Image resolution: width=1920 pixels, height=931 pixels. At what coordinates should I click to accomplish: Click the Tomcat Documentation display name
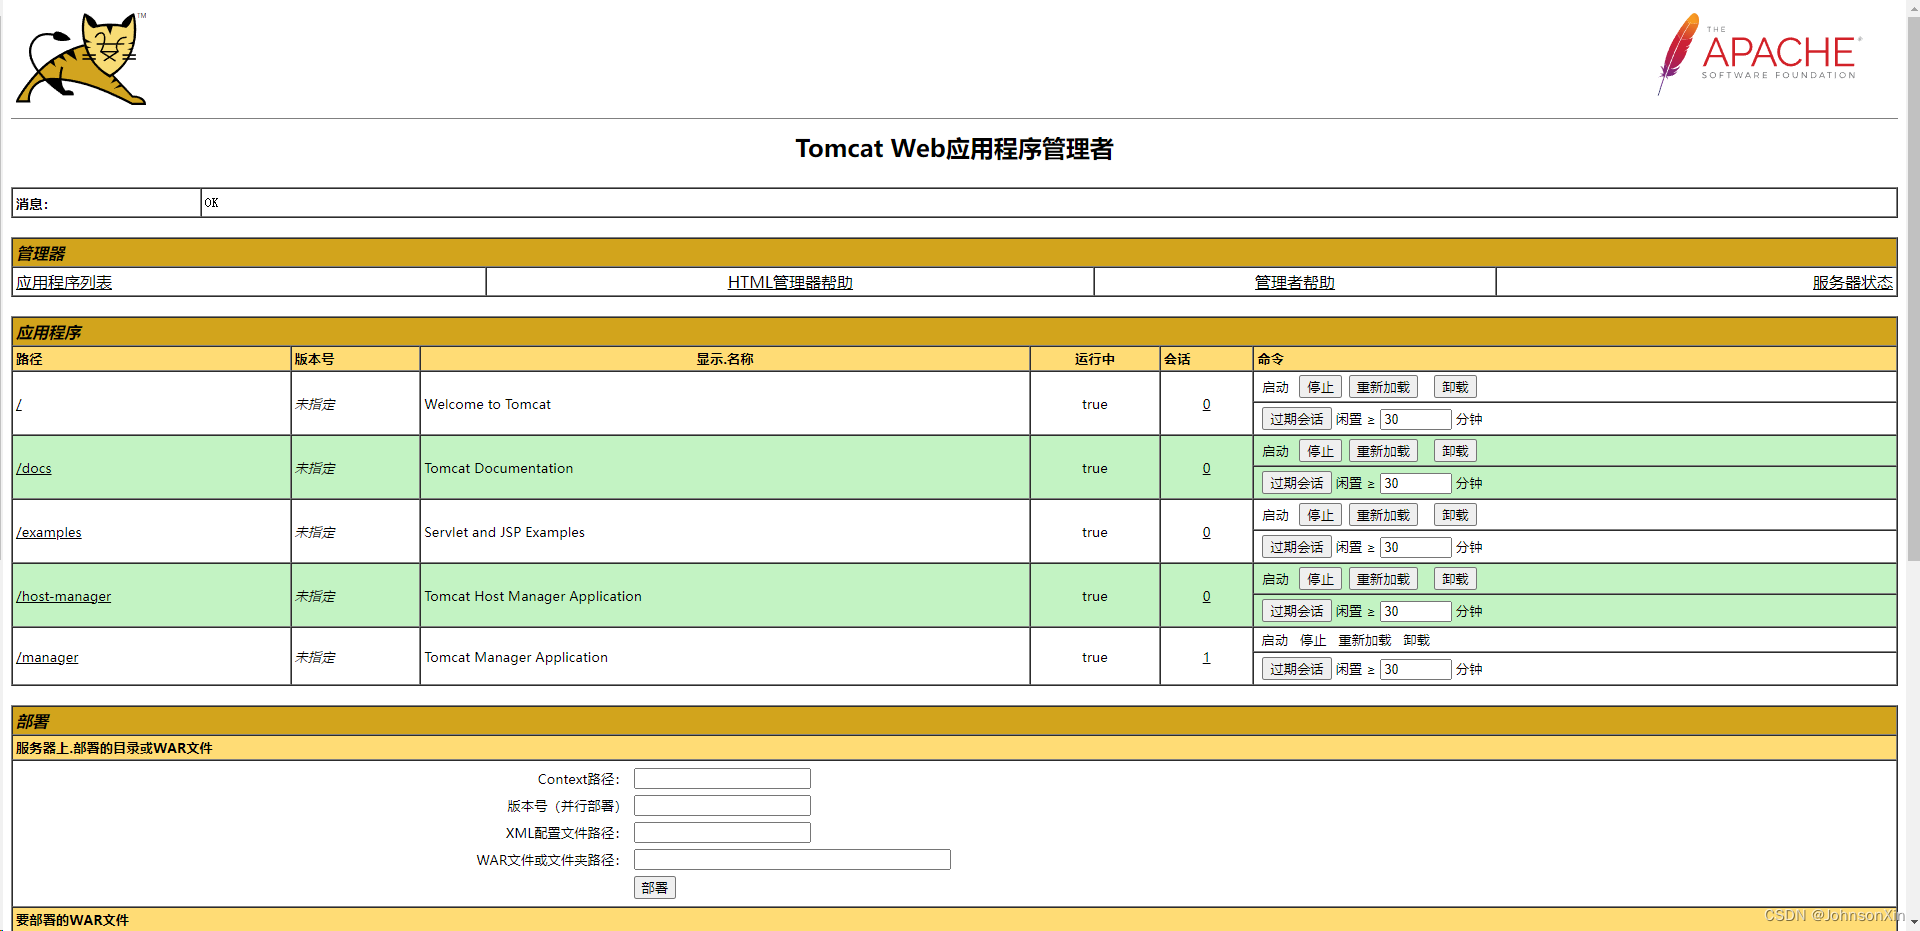click(498, 468)
